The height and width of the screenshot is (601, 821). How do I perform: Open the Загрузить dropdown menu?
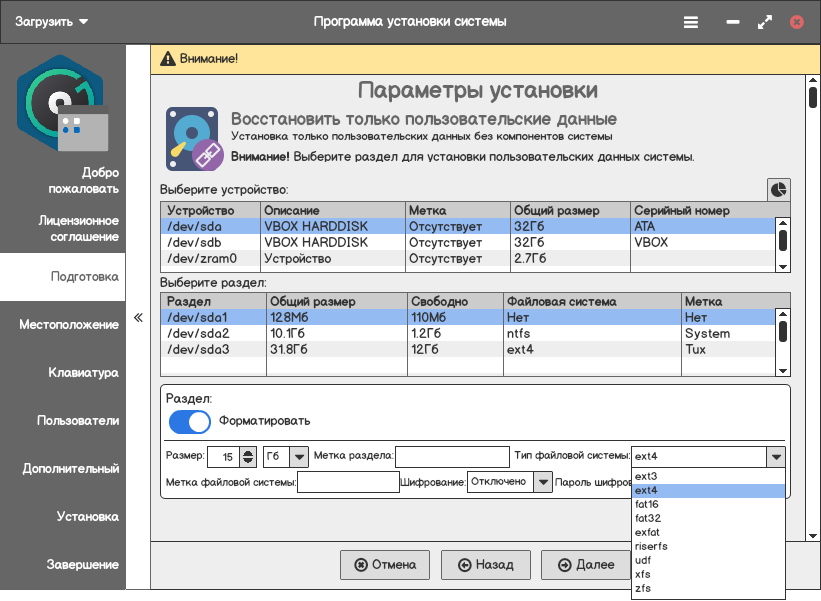(x=52, y=22)
